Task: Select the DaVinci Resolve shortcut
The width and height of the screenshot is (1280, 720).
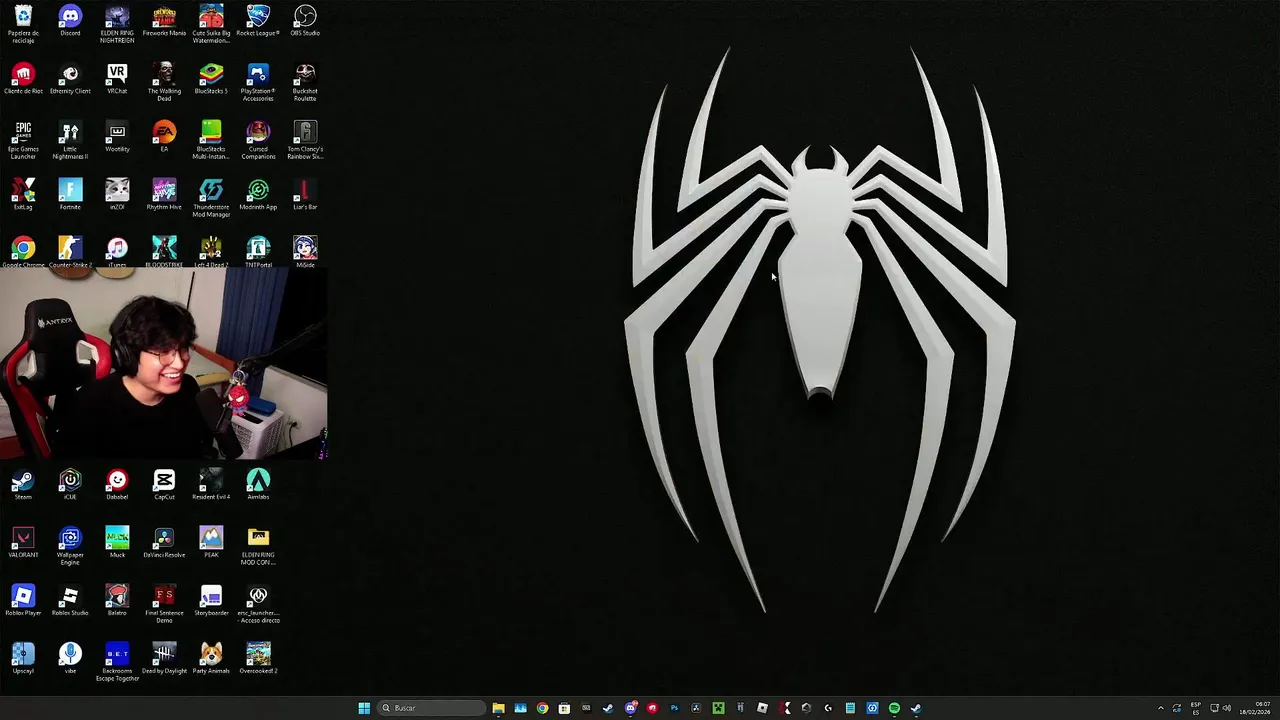Action: pos(164,543)
